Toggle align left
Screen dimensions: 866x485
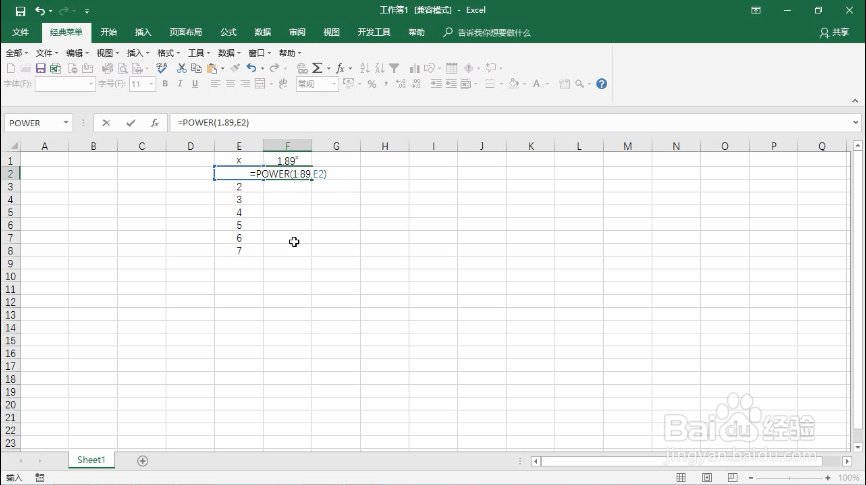click(x=215, y=84)
